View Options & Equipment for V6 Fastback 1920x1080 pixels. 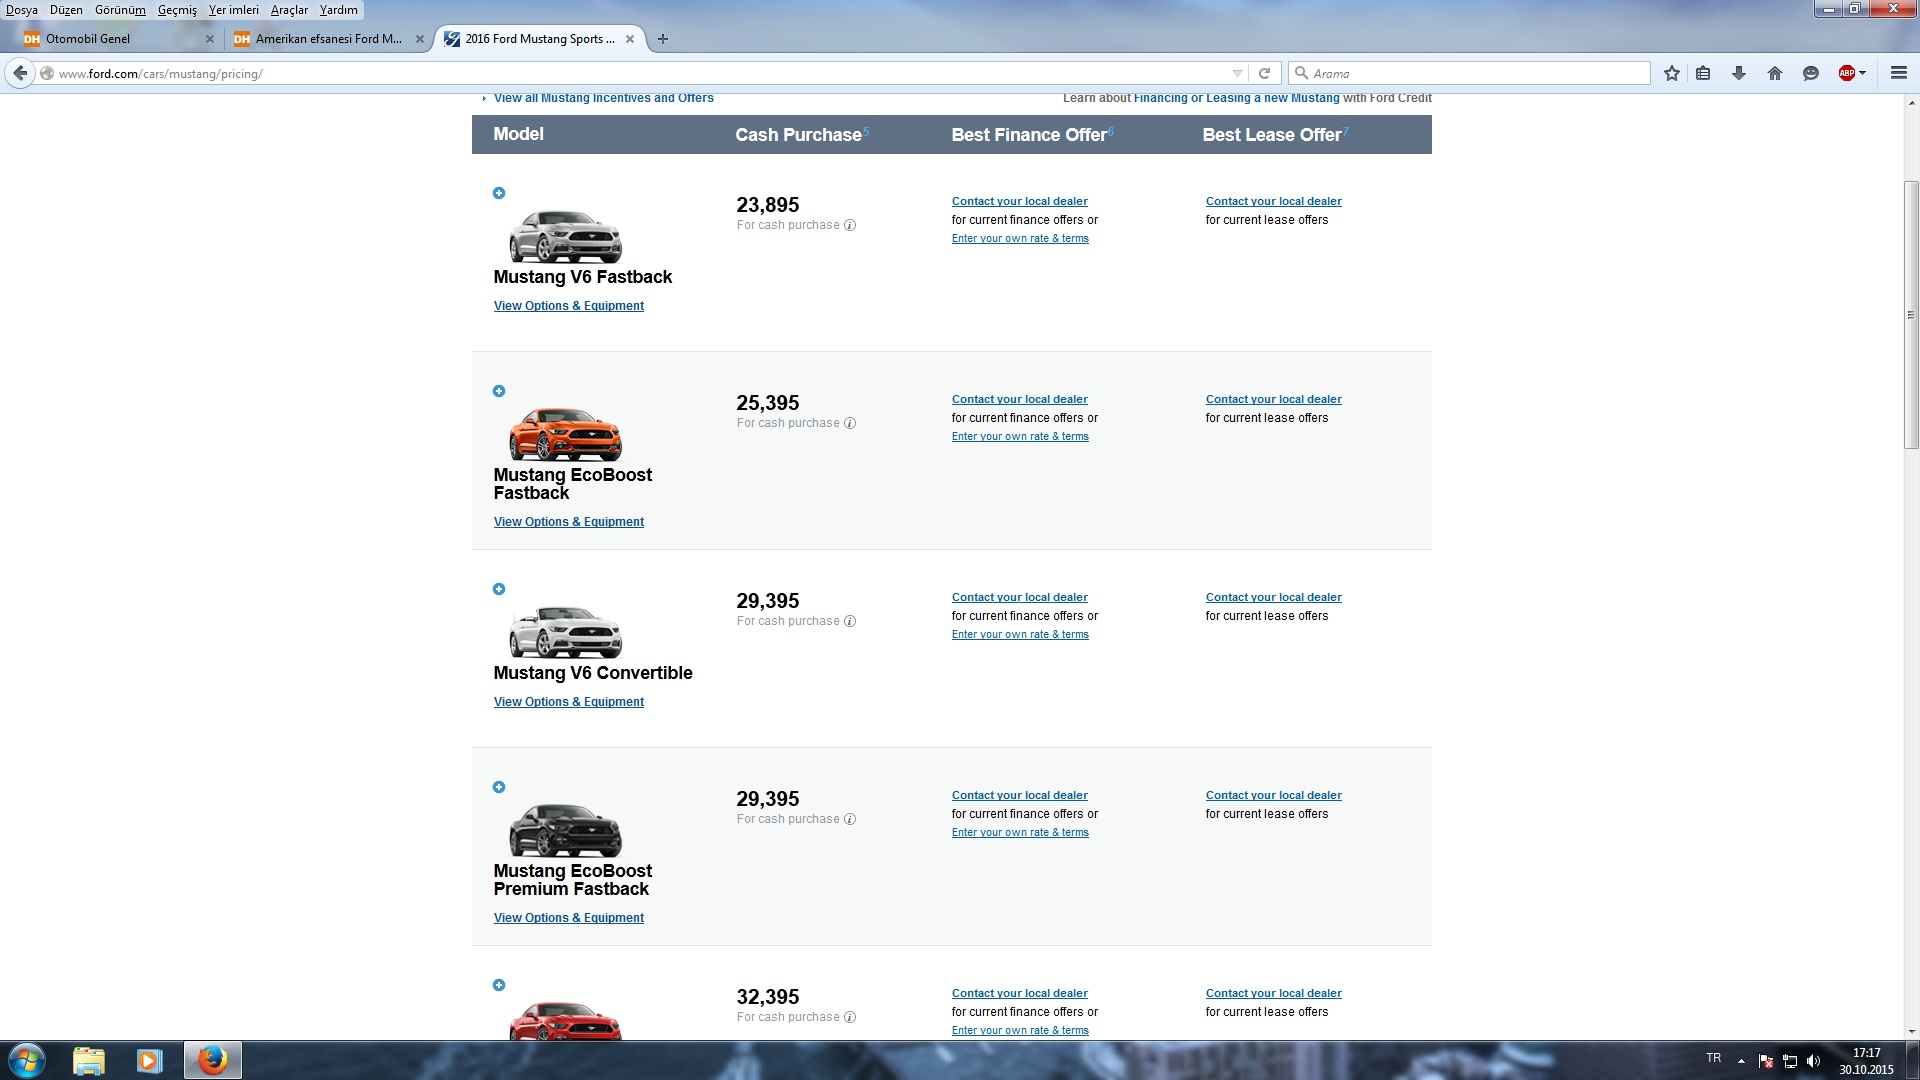[x=568, y=306]
